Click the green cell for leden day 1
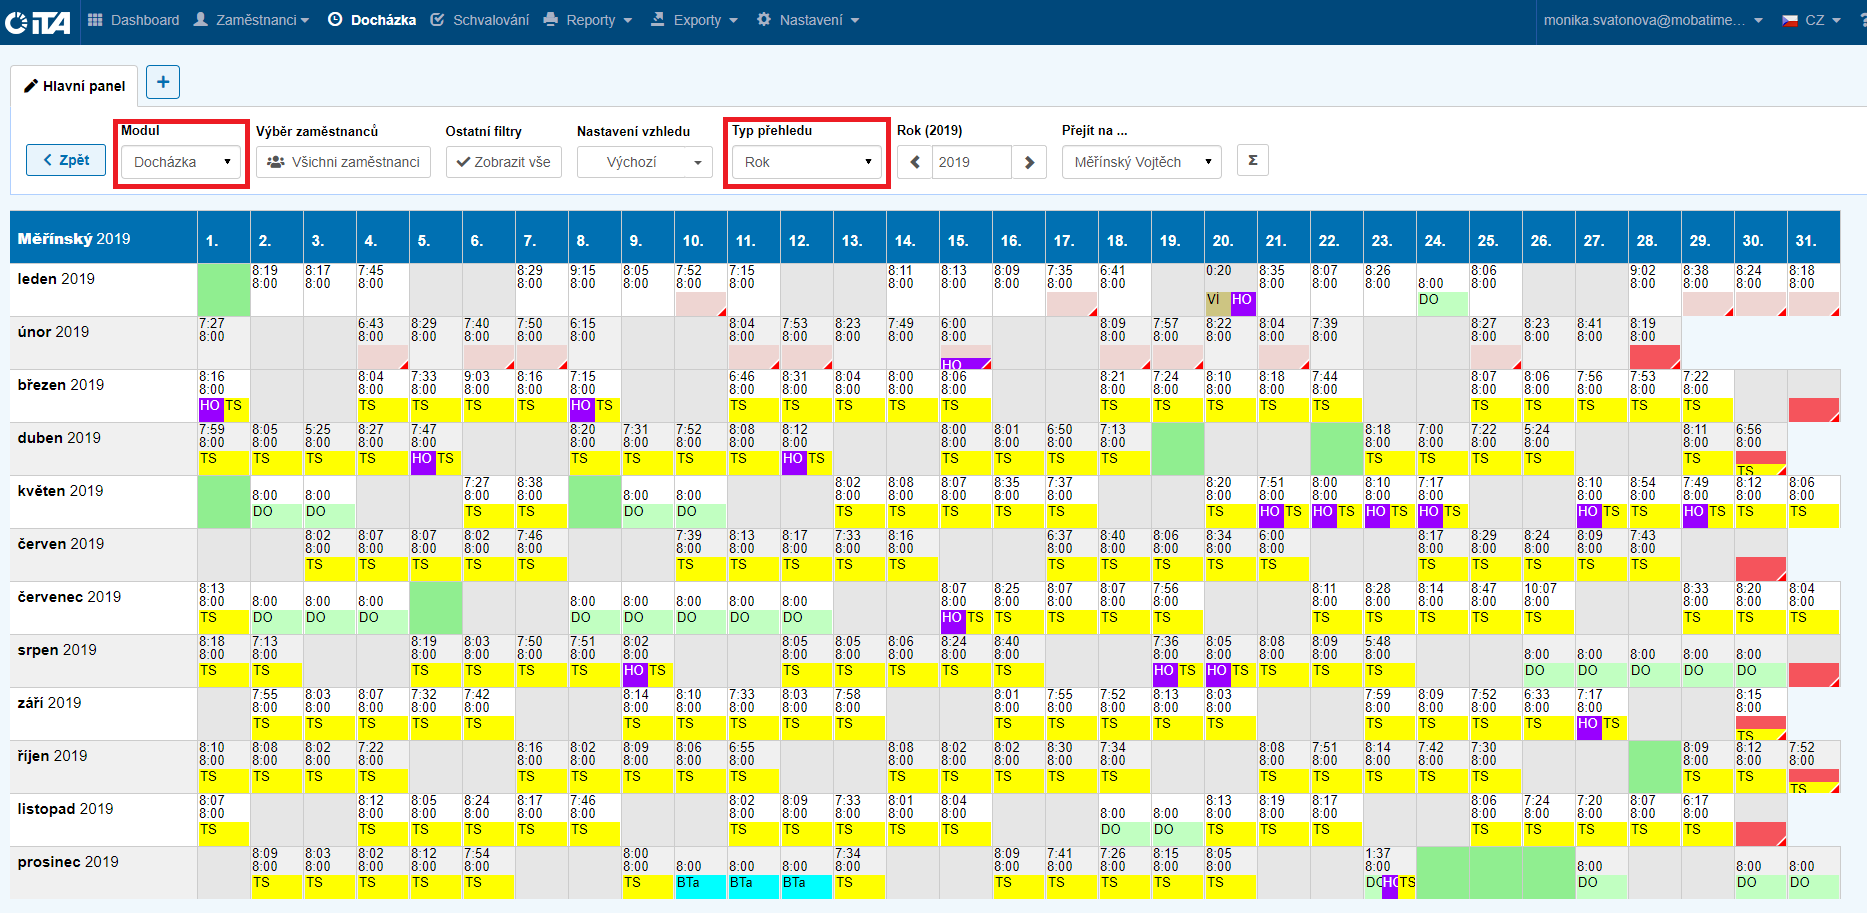The width and height of the screenshot is (1867, 913). 223,290
